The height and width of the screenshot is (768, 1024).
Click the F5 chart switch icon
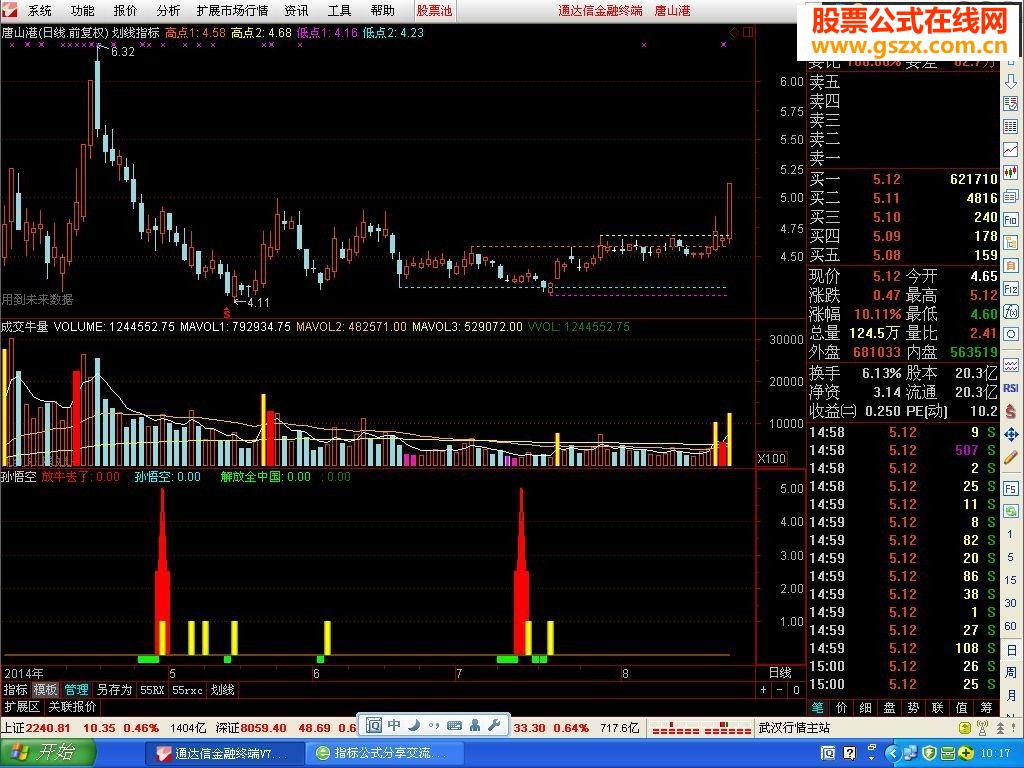1010,488
